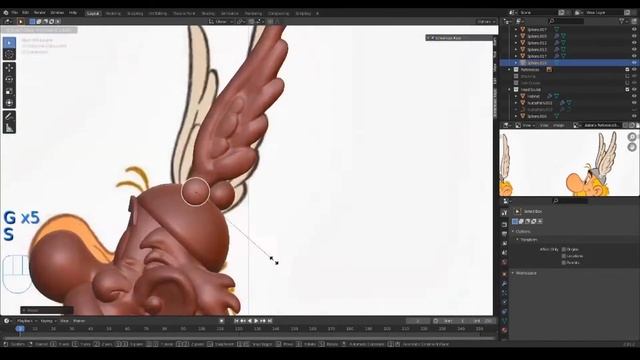Click the Asterix reference image preview
Viewport: 640px width, 360px height.
pyautogui.click(x=569, y=163)
